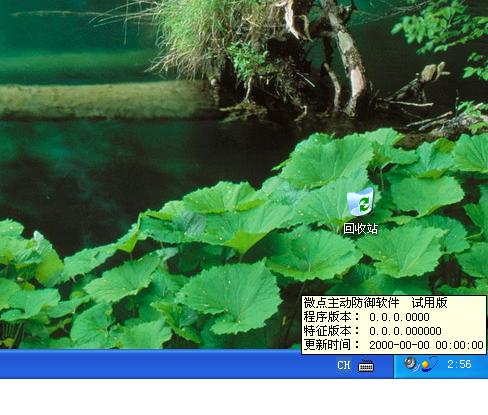Click the keyboard input method icon
488x415 pixels.
pyautogui.click(x=366, y=366)
